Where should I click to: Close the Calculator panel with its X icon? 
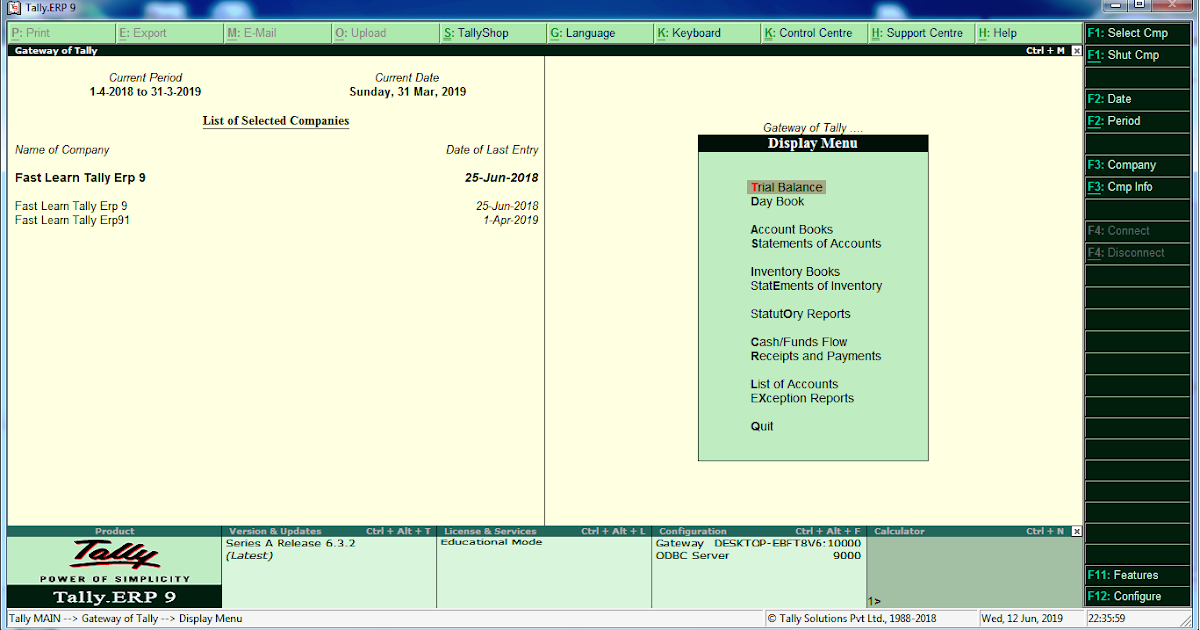pyautogui.click(x=1075, y=531)
